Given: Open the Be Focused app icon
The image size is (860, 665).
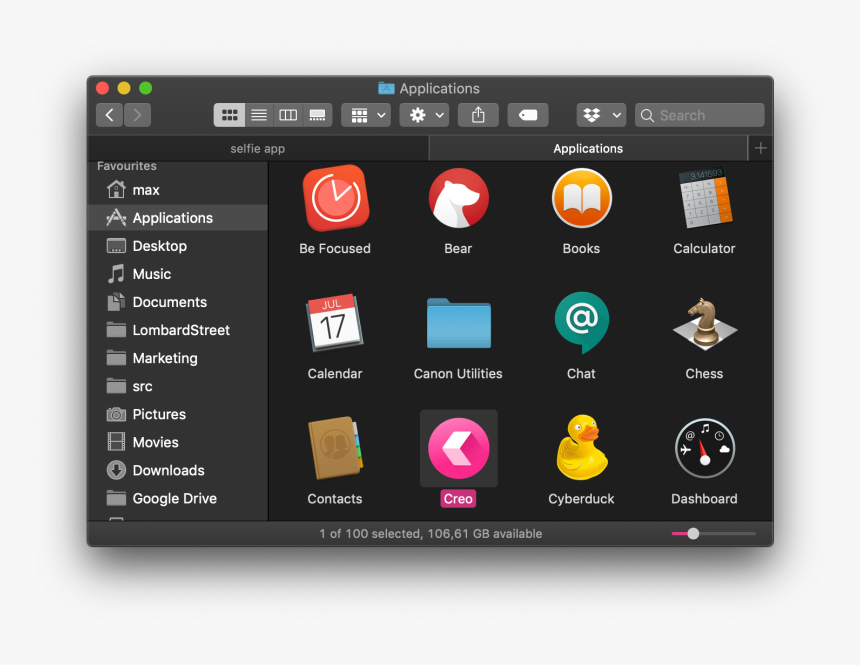Looking at the screenshot, I should pos(336,198).
